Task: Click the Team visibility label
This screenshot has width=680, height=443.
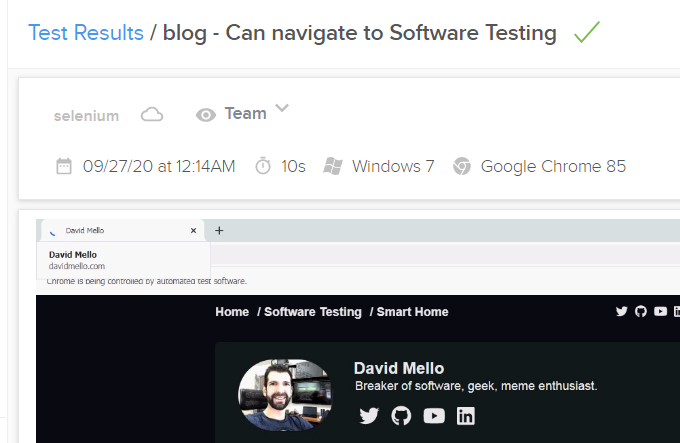Action: (x=245, y=114)
